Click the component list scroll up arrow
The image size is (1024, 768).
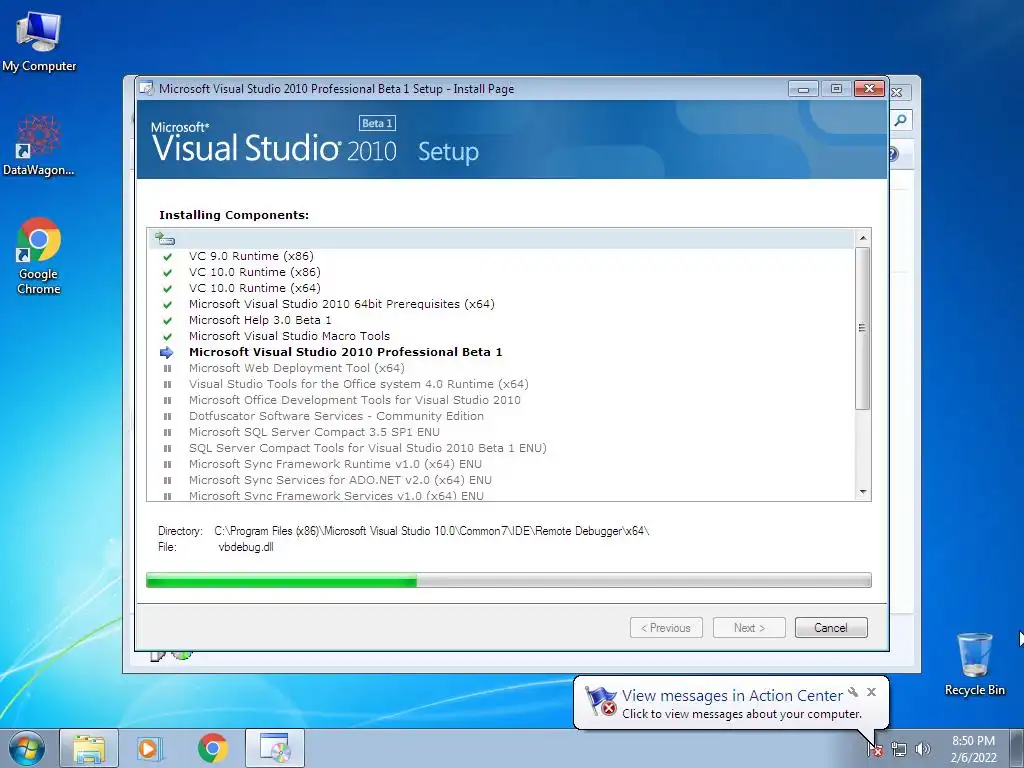[x=863, y=238]
